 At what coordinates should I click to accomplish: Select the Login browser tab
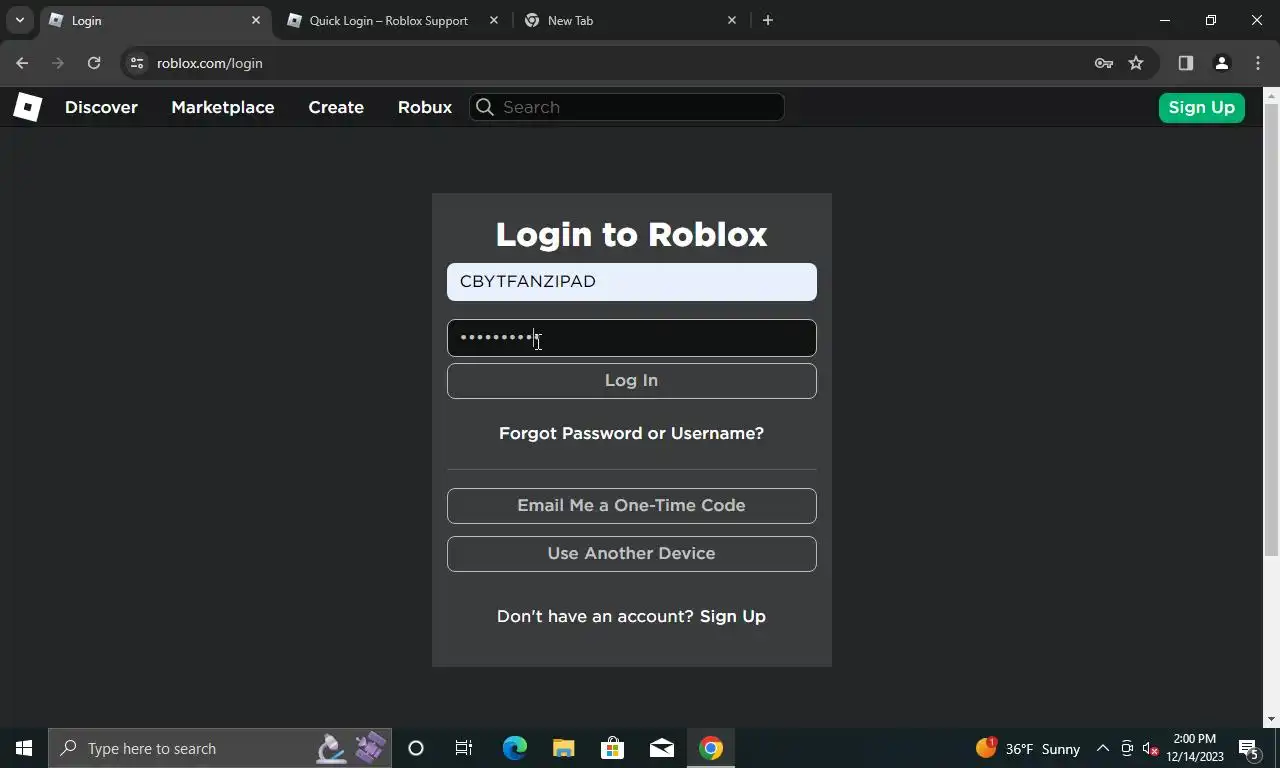[155, 20]
